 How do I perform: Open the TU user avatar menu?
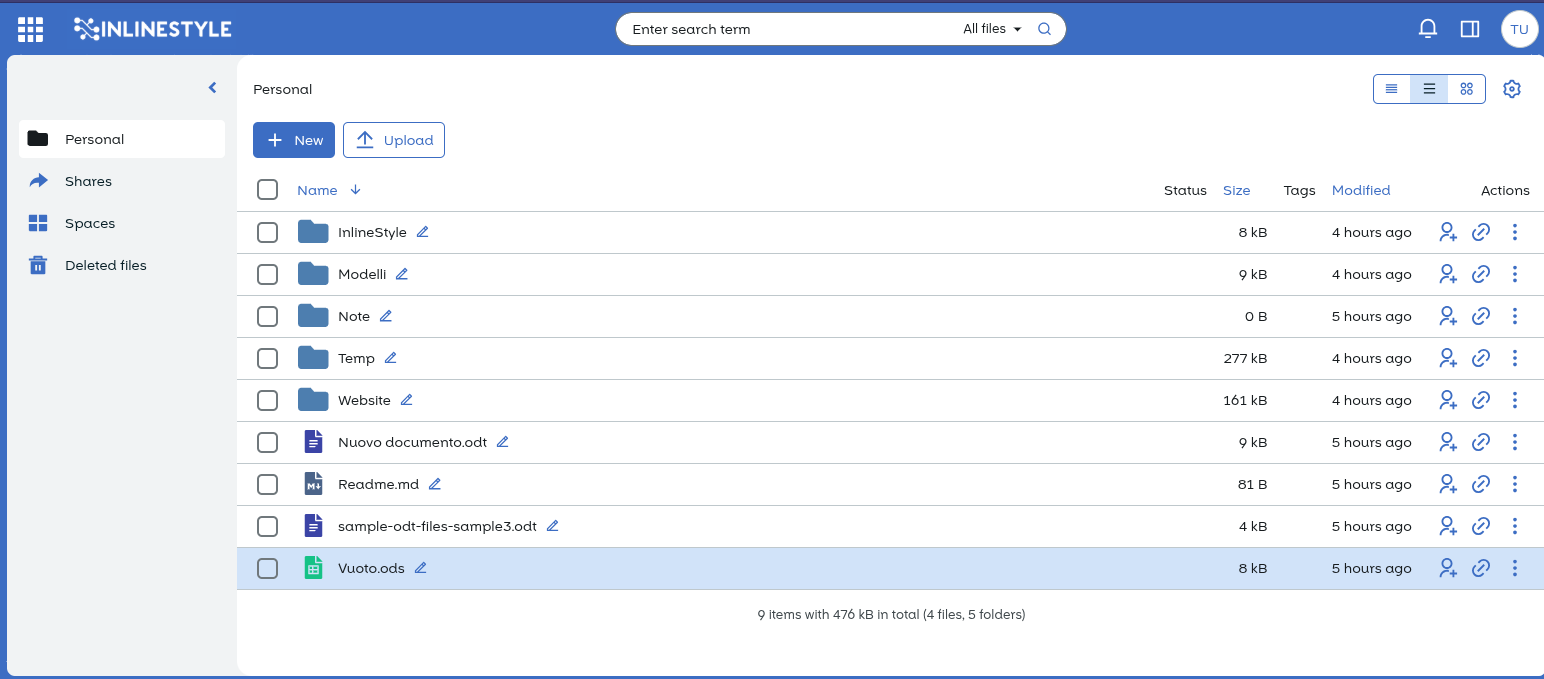[x=1519, y=29]
